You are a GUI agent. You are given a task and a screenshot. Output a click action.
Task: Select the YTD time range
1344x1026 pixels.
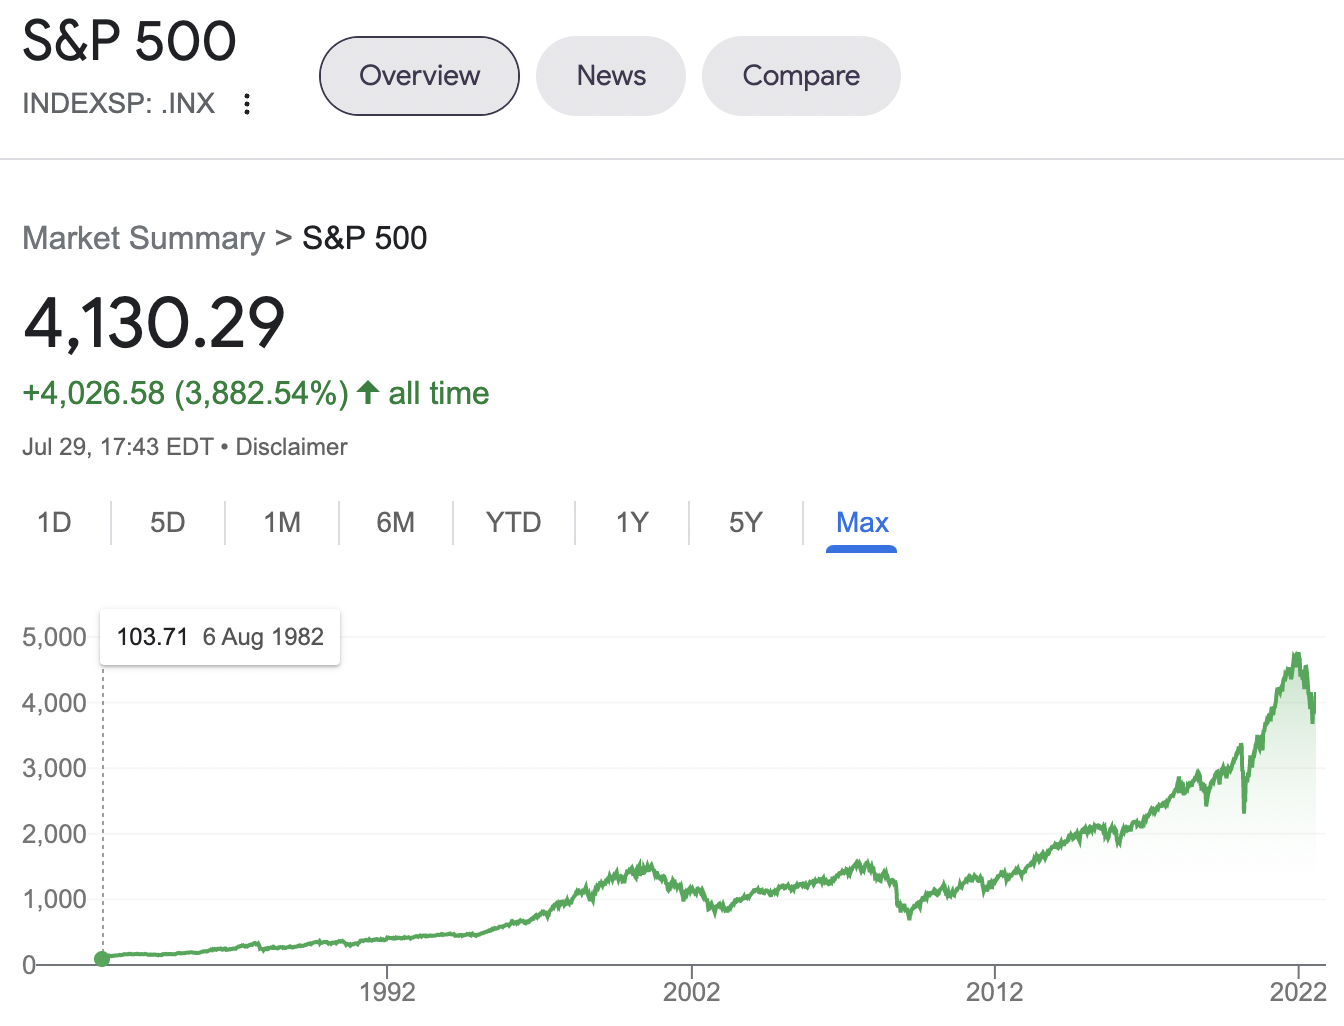[513, 522]
